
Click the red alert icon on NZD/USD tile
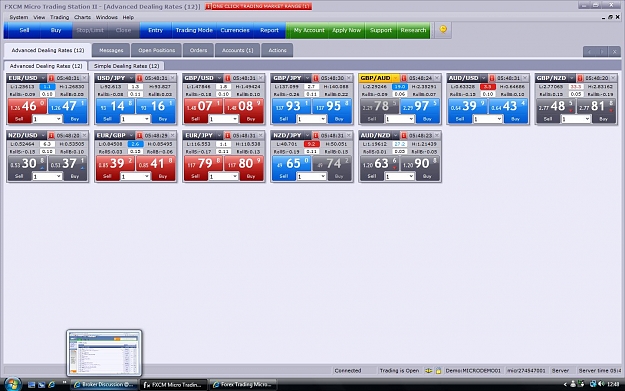click(x=51, y=136)
